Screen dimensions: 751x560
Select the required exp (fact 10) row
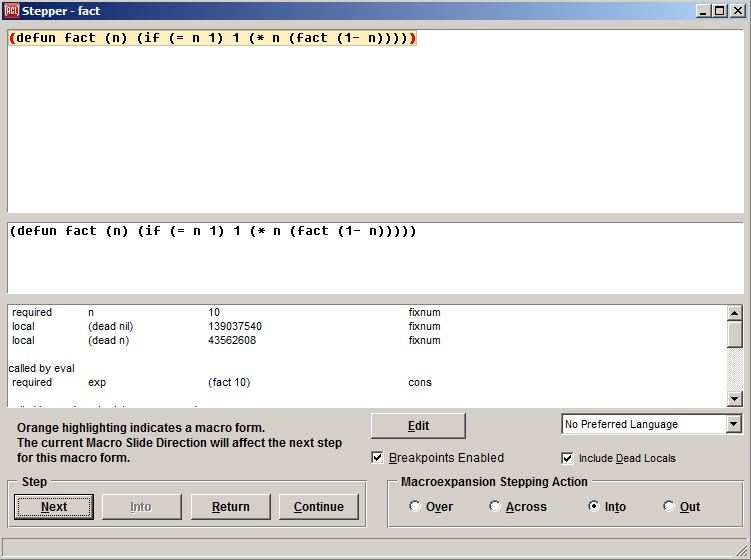coord(226,382)
